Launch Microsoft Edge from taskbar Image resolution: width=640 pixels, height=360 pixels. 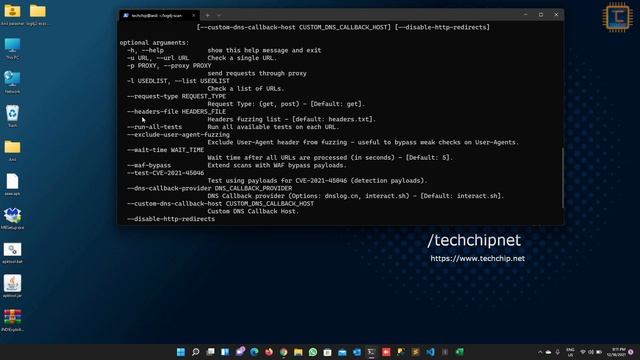click(254, 352)
